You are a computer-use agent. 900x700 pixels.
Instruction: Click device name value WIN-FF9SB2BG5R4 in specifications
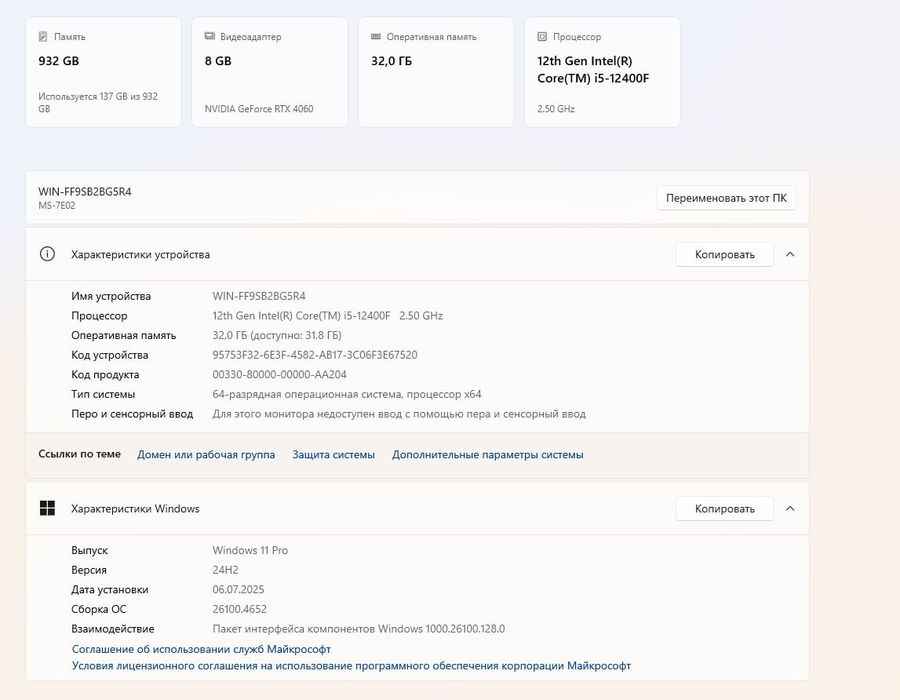[259, 296]
